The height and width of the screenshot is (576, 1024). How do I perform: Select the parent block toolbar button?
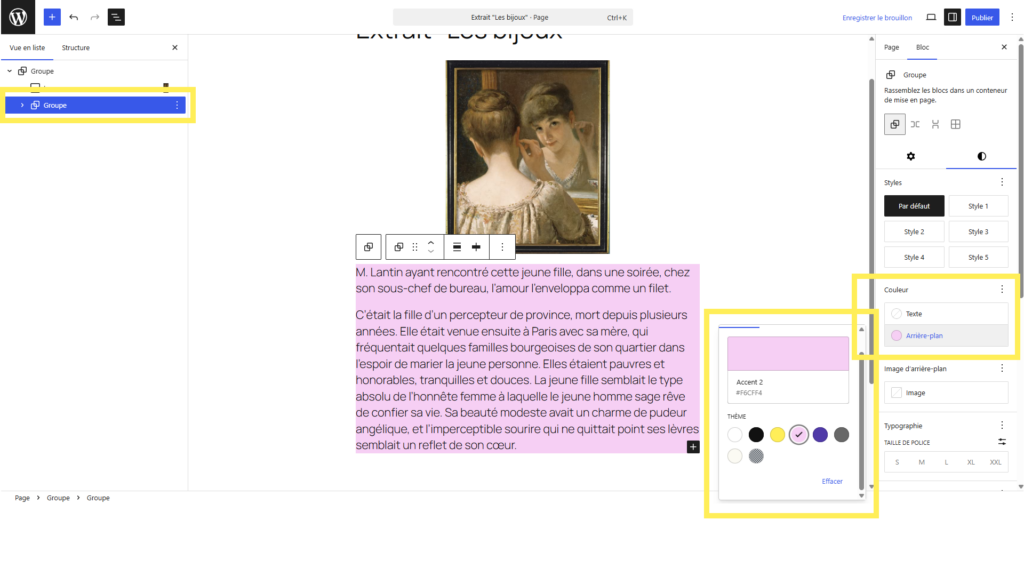click(368, 247)
